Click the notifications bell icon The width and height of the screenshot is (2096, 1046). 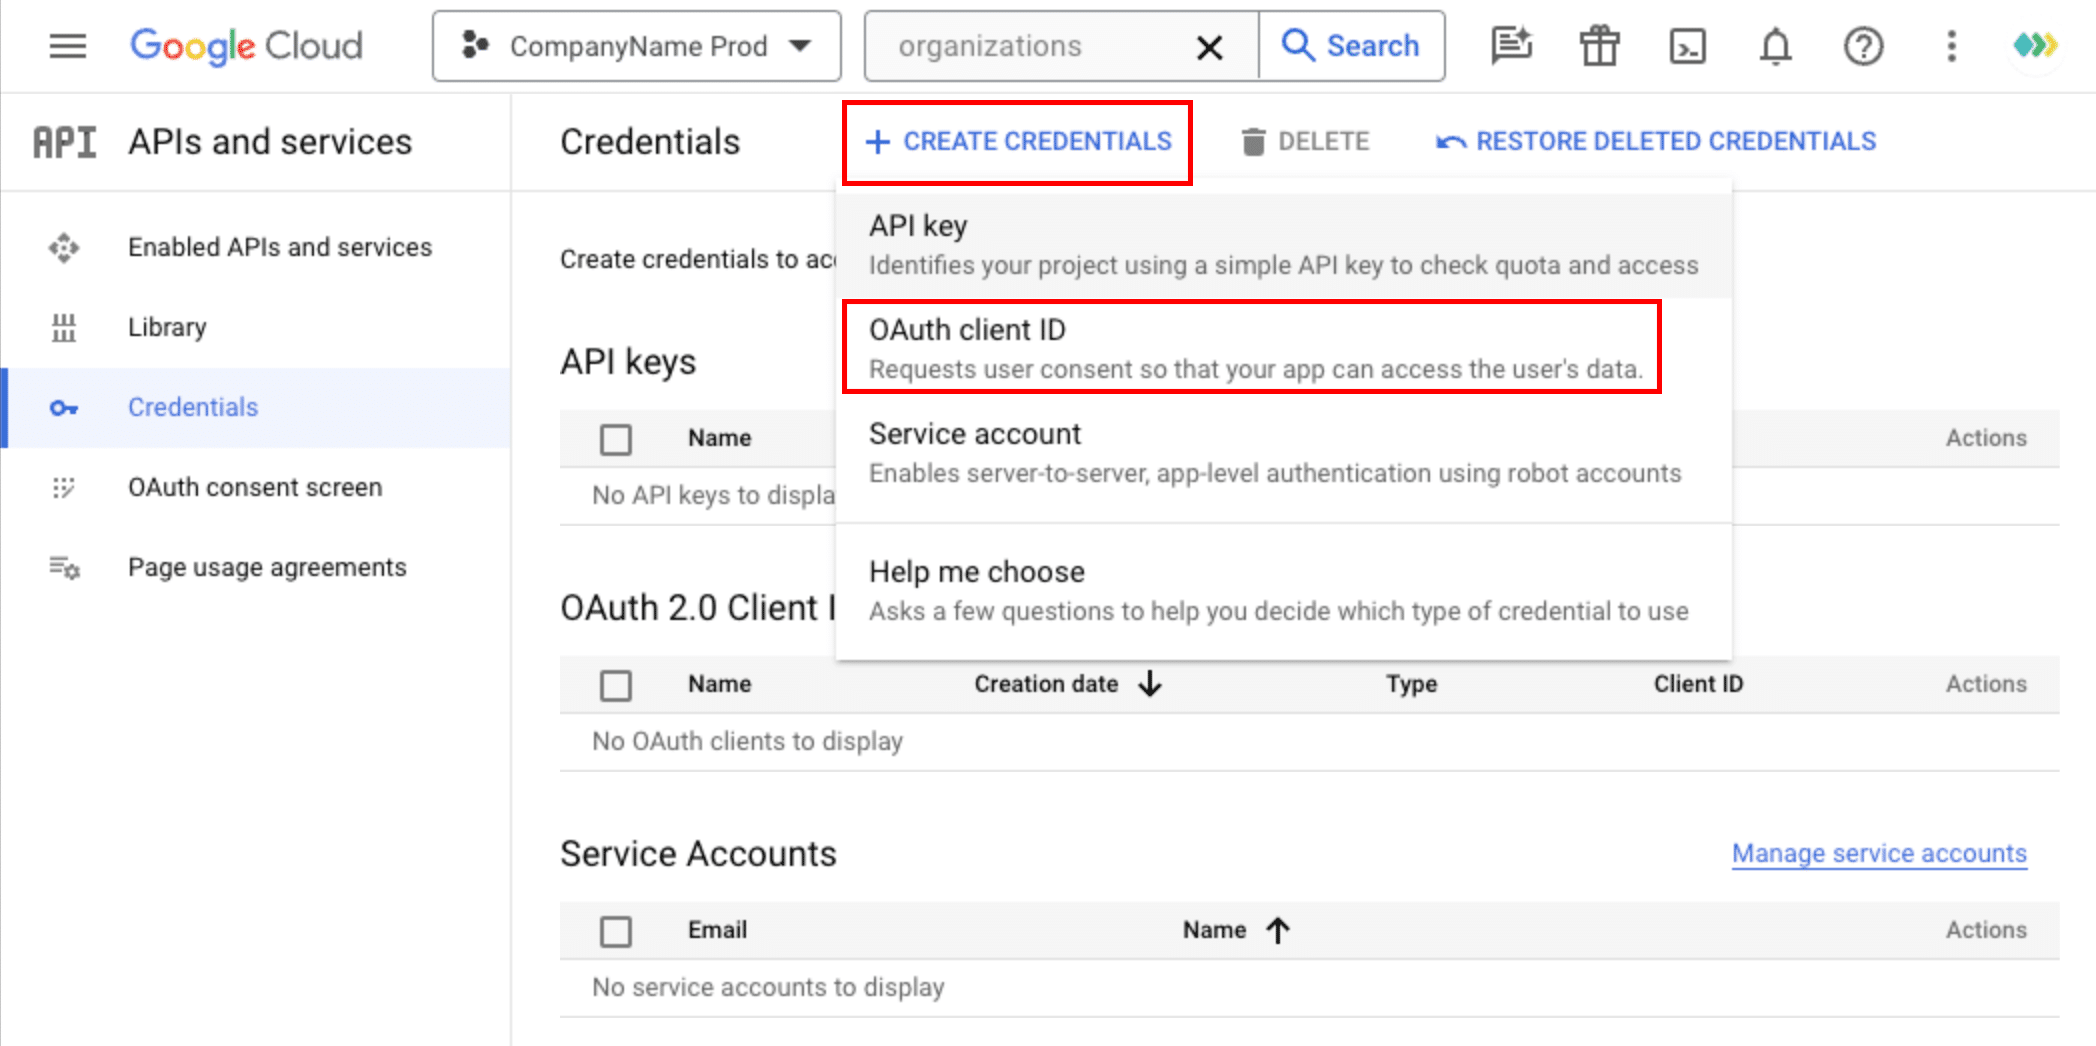tap(1775, 46)
